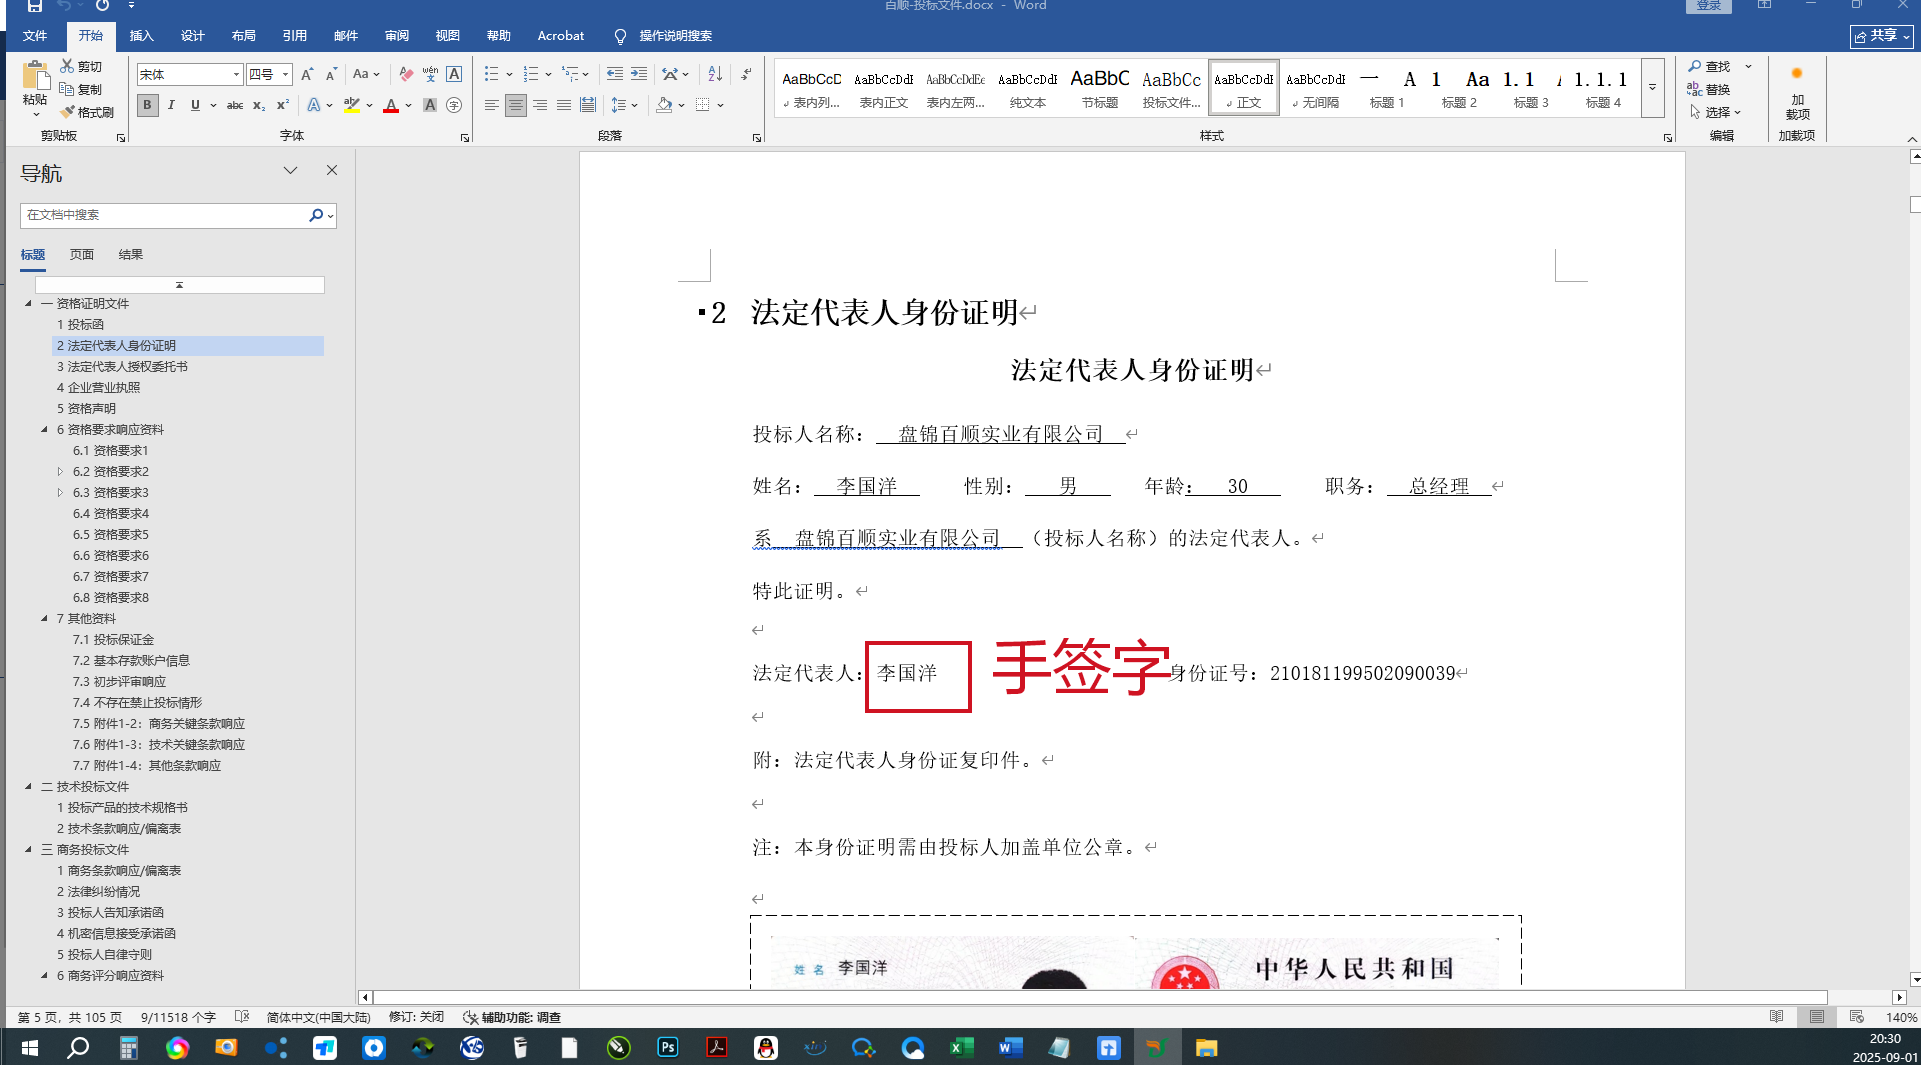Apply distributed alignment
The width and height of the screenshot is (1921, 1065).
pos(588,105)
